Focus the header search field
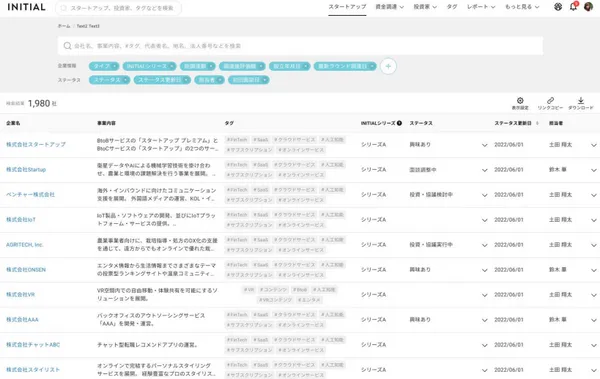The height and width of the screenshot is (379, 600). click(119, 8)
